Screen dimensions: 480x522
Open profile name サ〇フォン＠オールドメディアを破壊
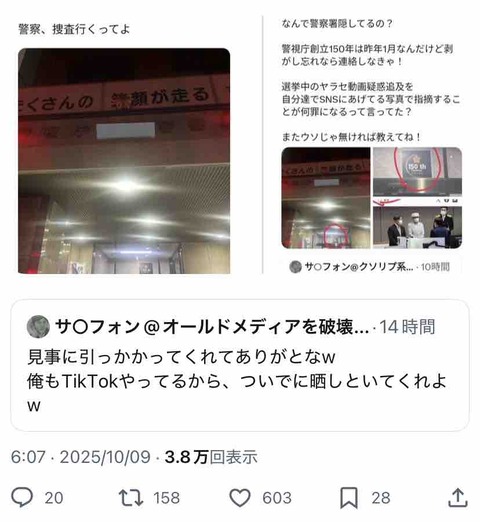[212, 327]
